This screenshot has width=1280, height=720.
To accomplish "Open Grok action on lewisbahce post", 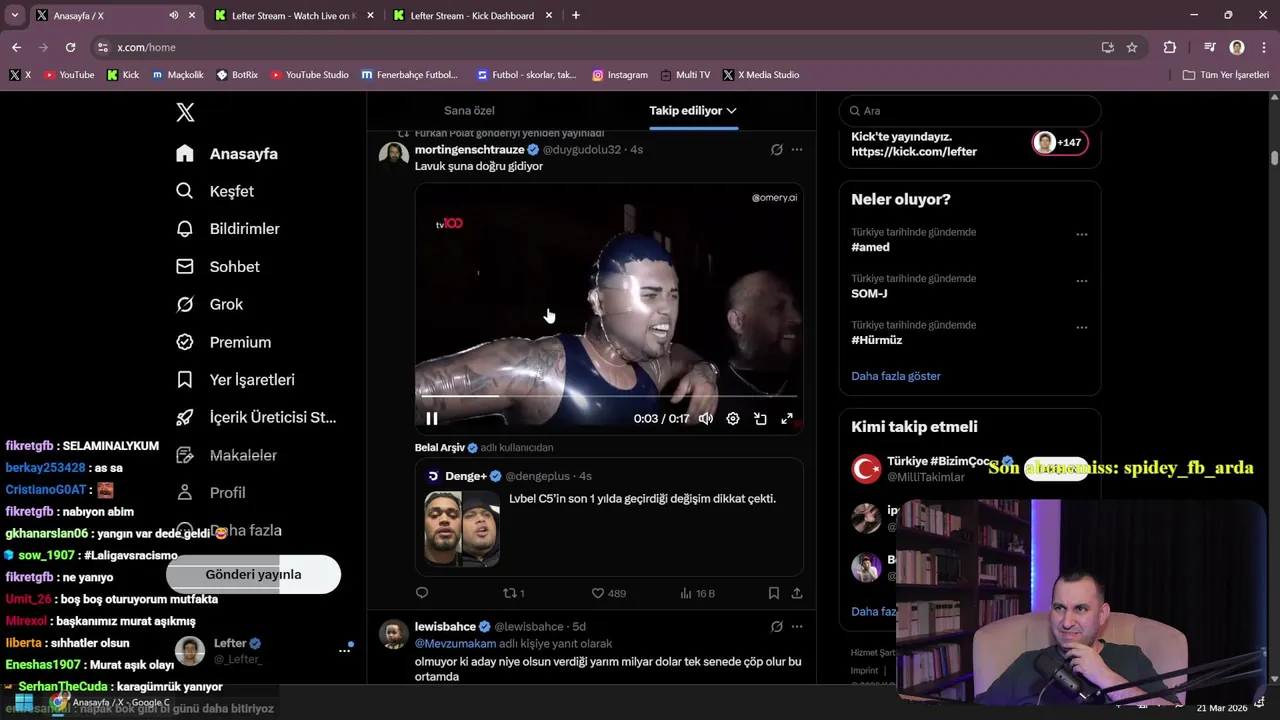I will click(x=776, y=627).
